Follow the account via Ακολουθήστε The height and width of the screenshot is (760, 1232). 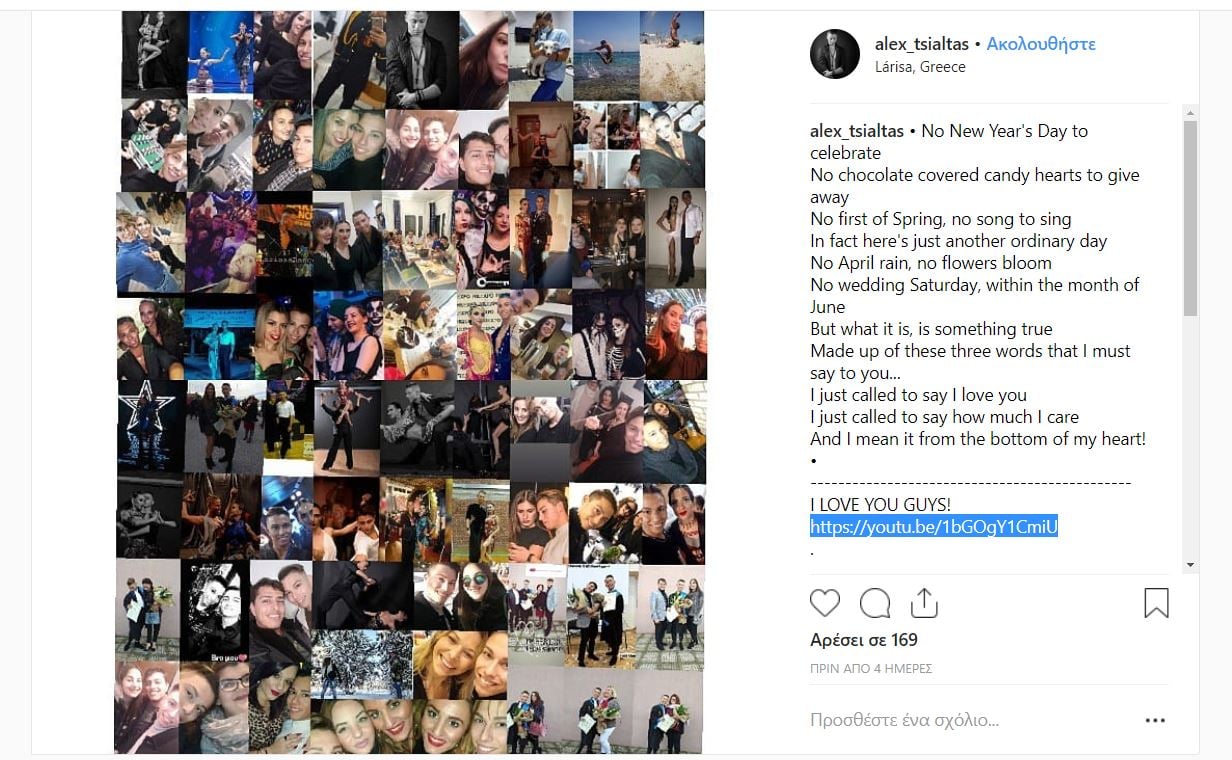click(1041, 44)
